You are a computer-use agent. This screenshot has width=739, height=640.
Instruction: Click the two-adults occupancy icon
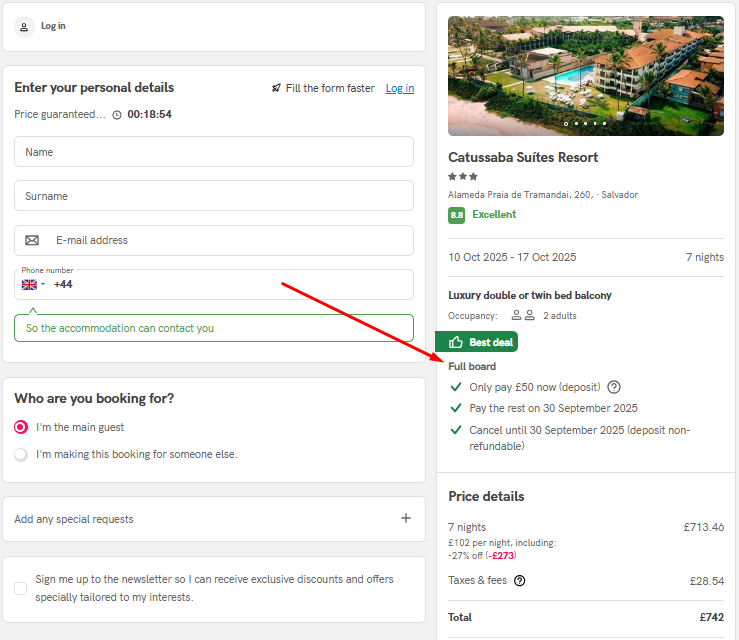coord(523,315)
